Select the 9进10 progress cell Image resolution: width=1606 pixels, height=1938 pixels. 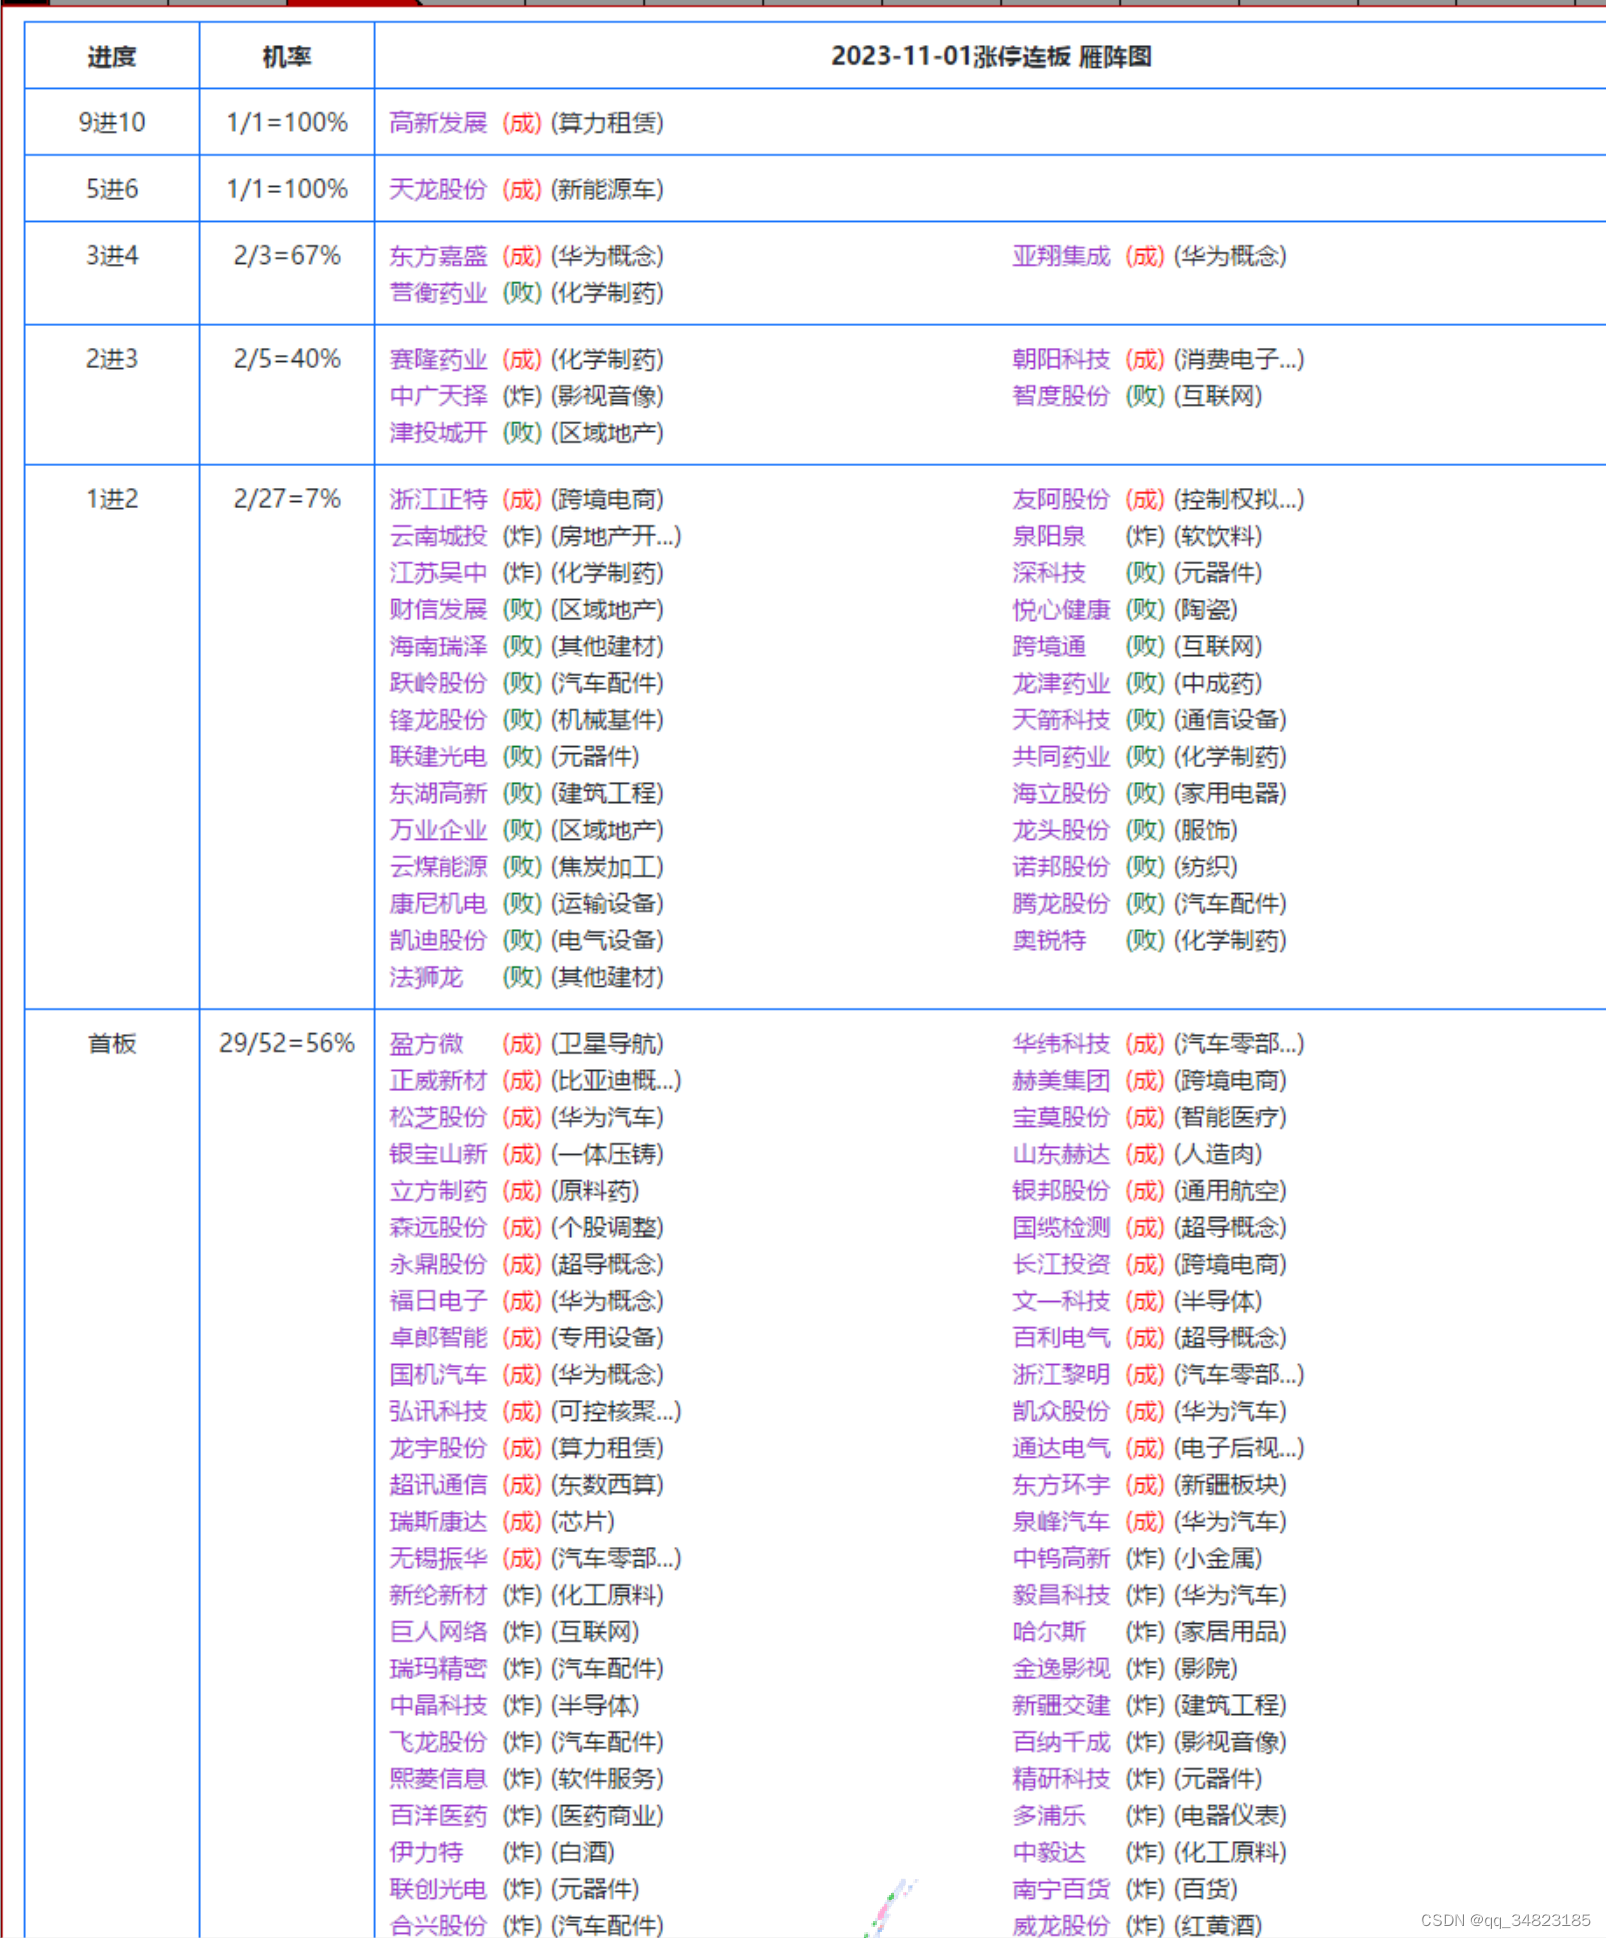(112, 123)
